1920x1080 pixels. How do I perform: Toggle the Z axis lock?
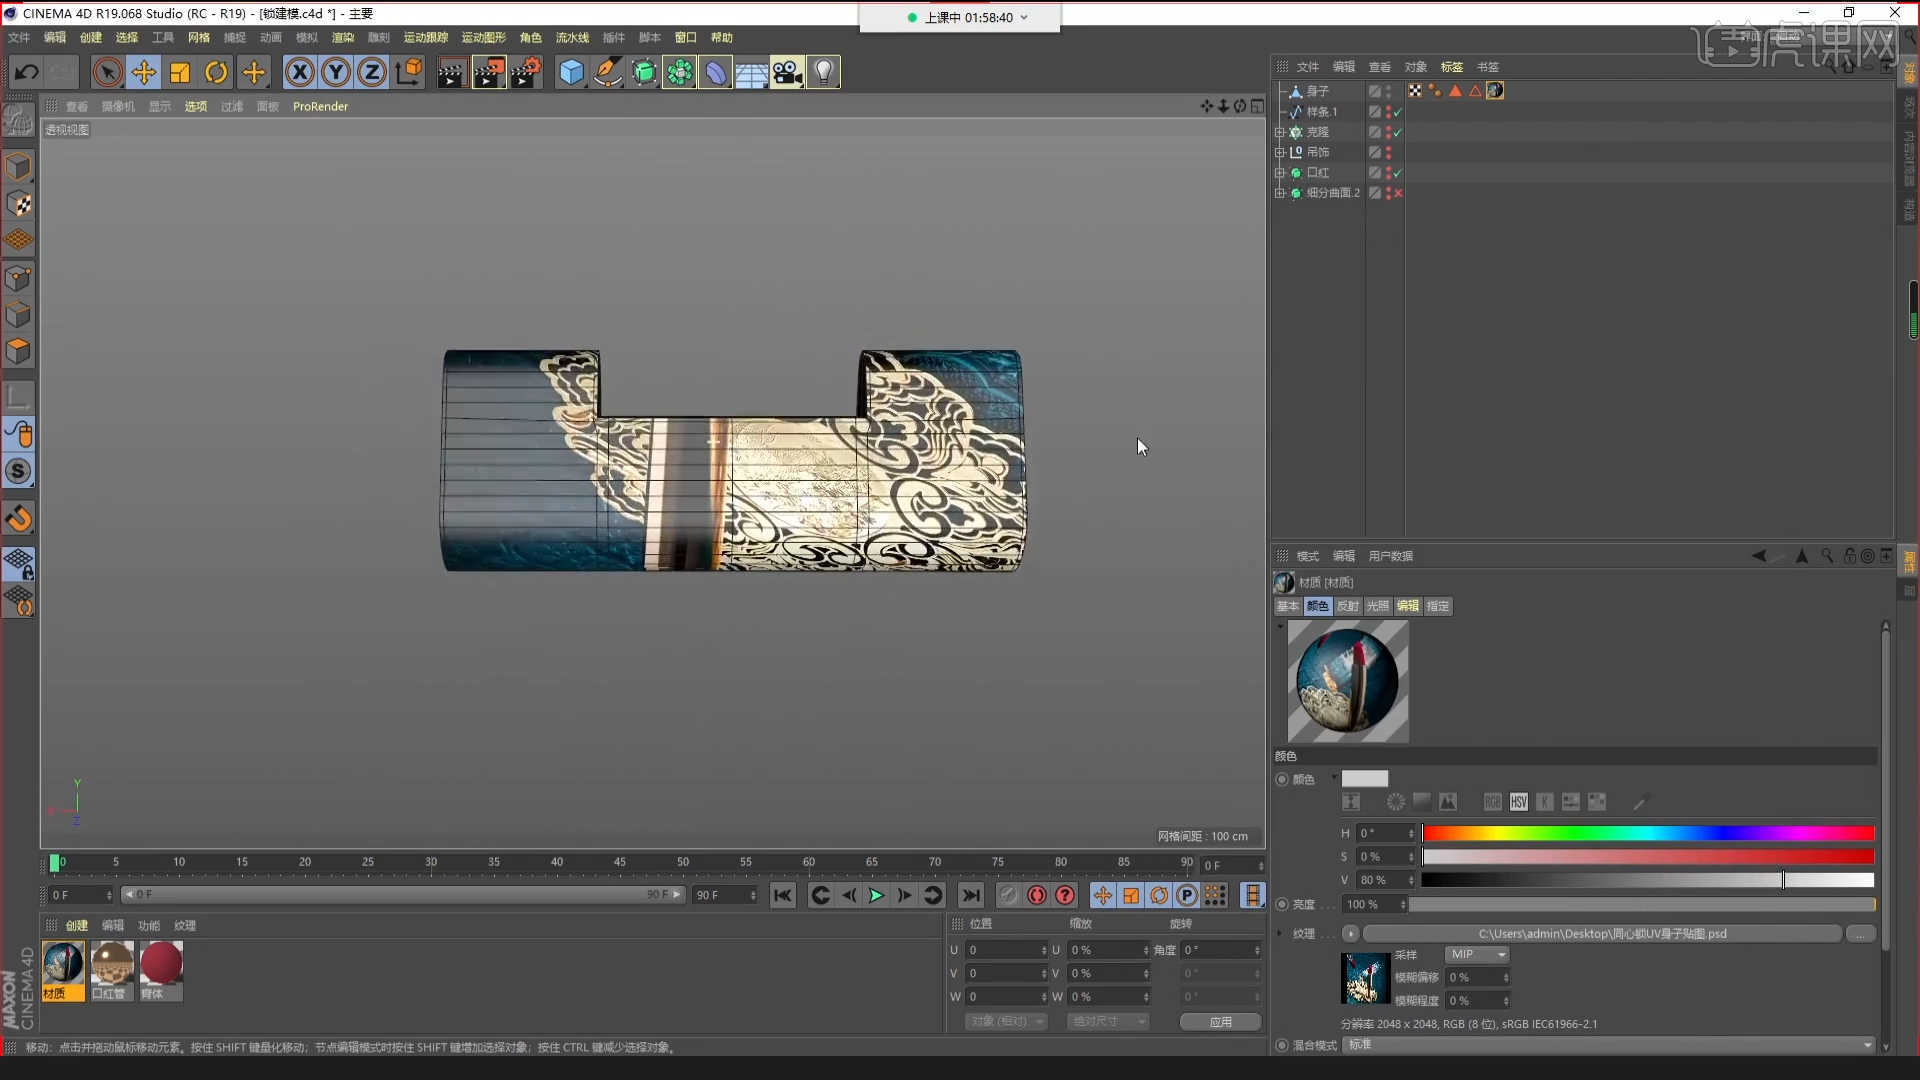(372, 72)
